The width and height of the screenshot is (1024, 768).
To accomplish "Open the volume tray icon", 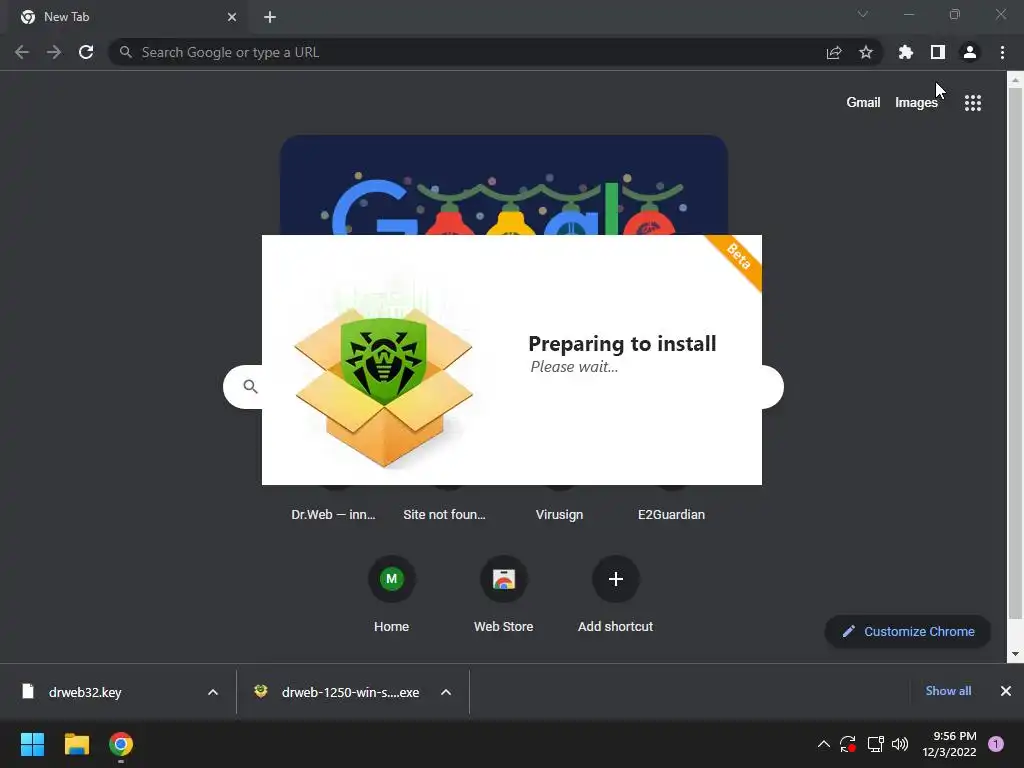I will (900, 744).
